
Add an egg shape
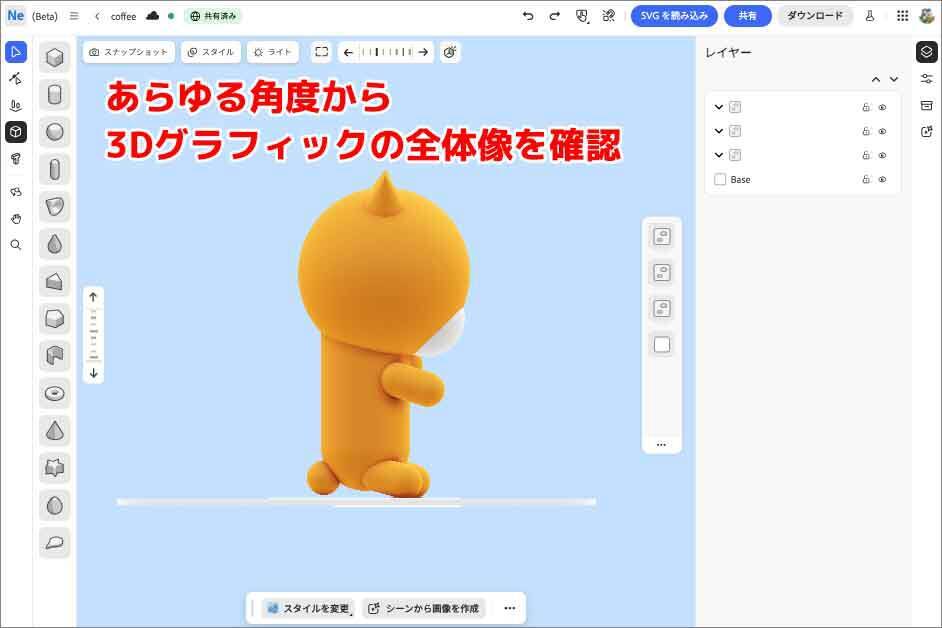[55, 505]
